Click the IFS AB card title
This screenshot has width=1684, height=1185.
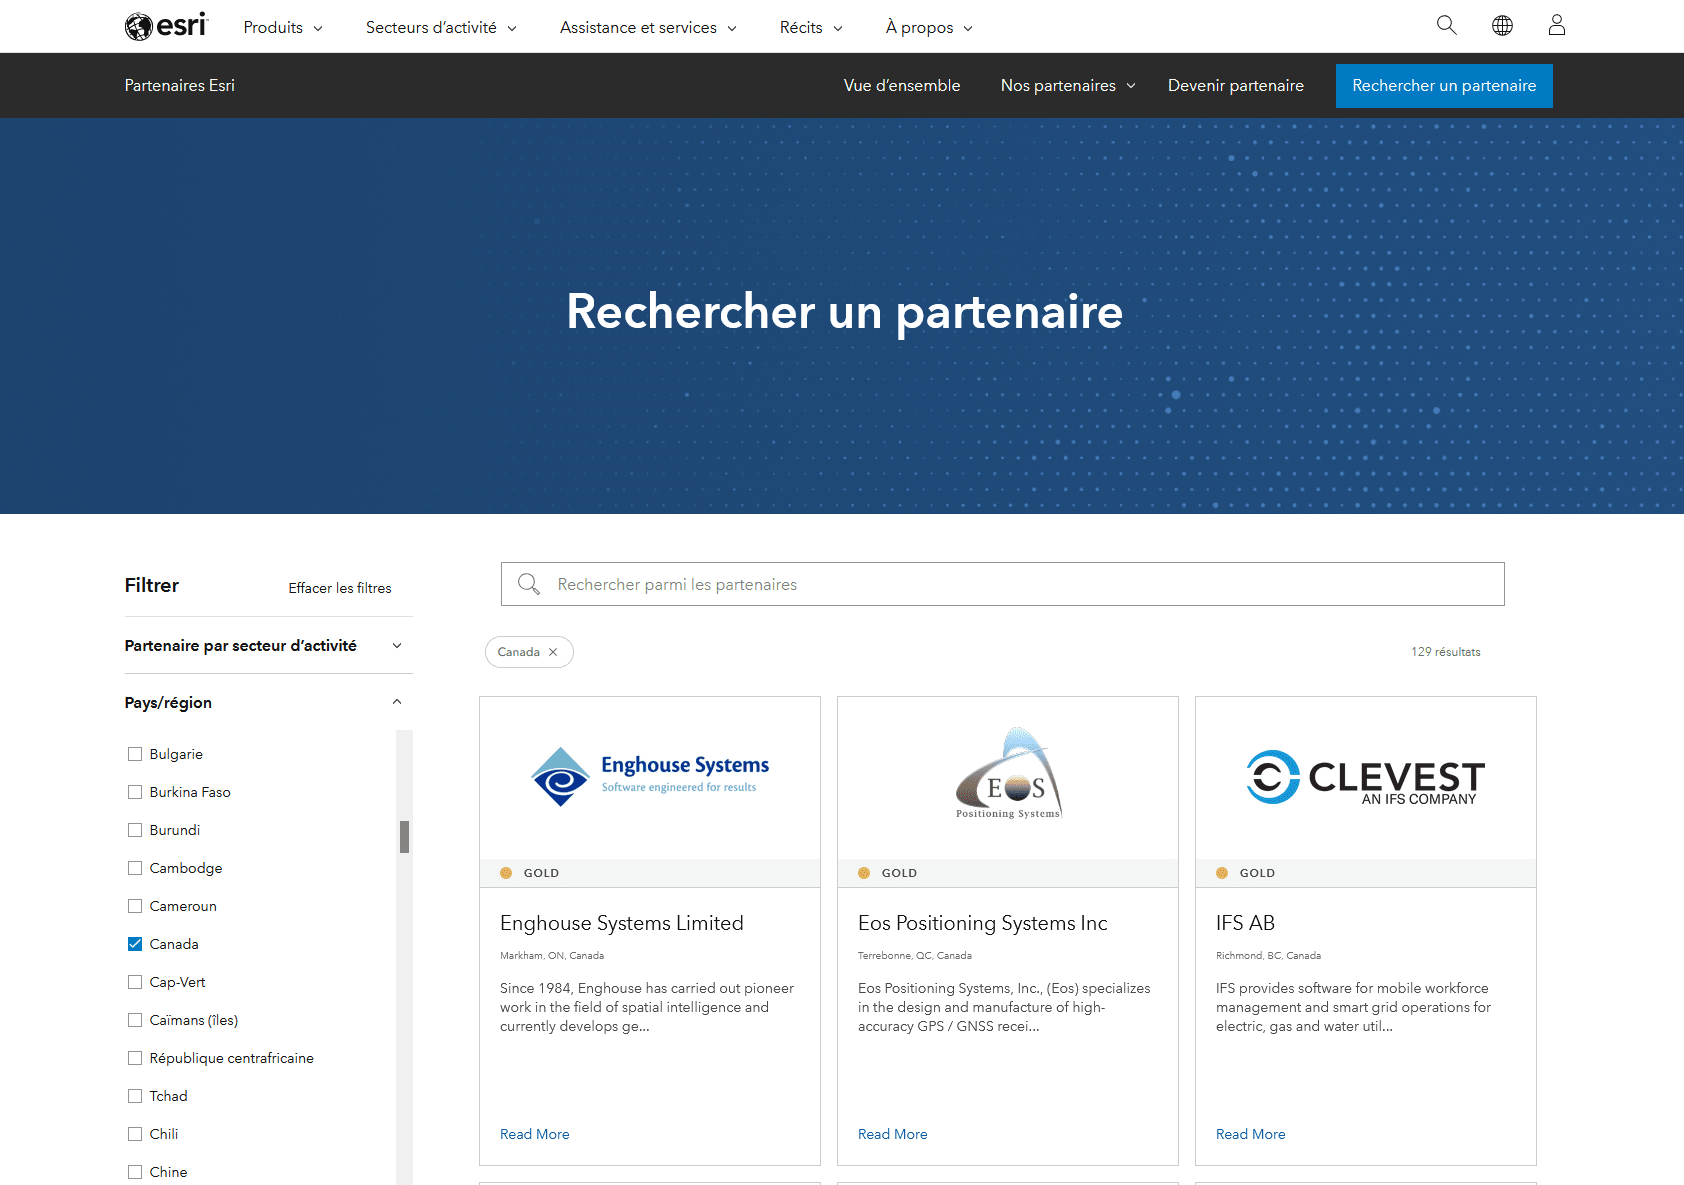pyautogui.click(x=1245, y=923)
